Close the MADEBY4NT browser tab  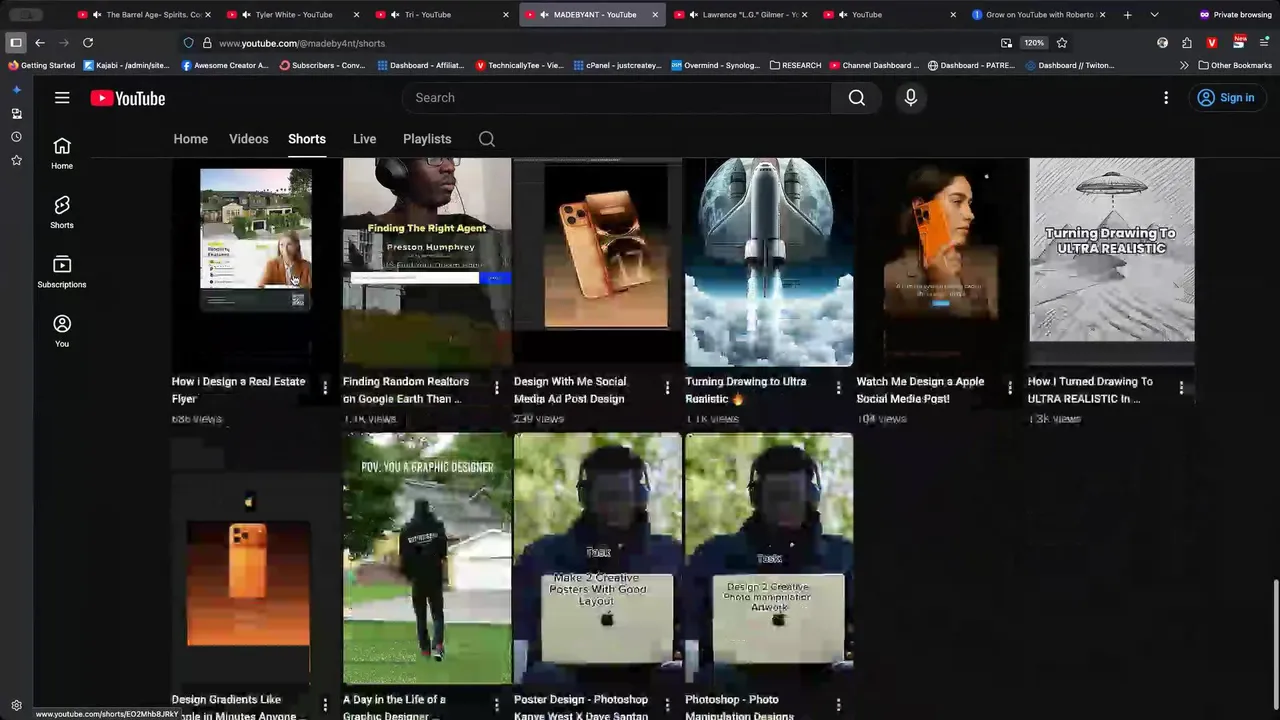click(655, 15)
